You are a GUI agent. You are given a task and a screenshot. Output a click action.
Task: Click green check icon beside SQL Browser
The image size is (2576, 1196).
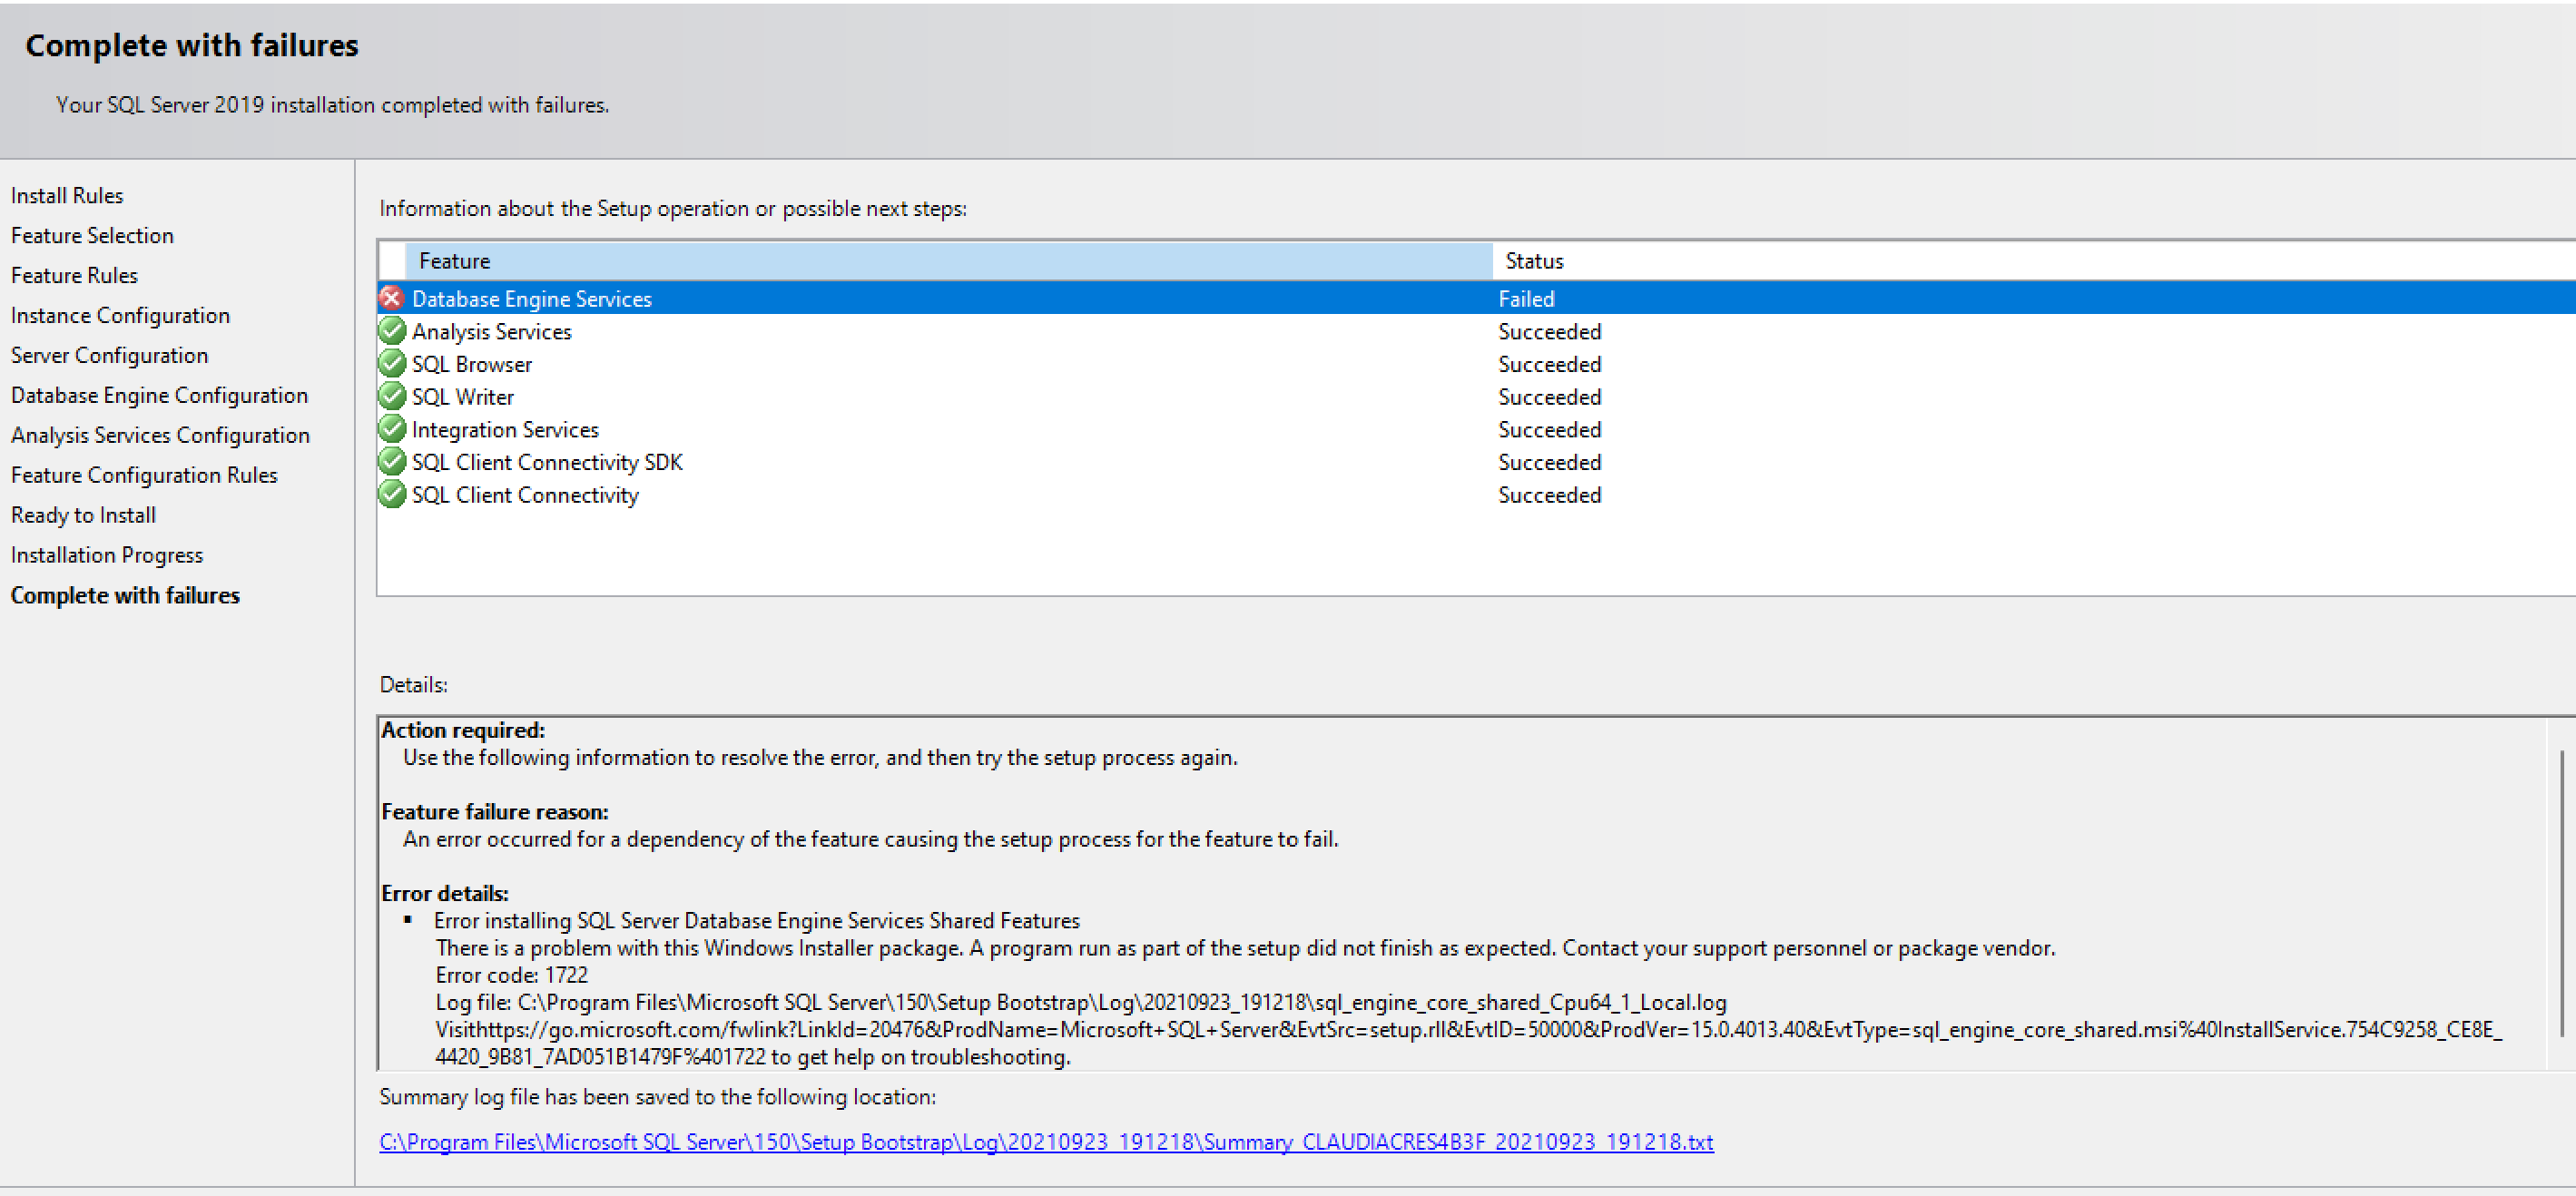pyautogui.click(x=391, y=364)
